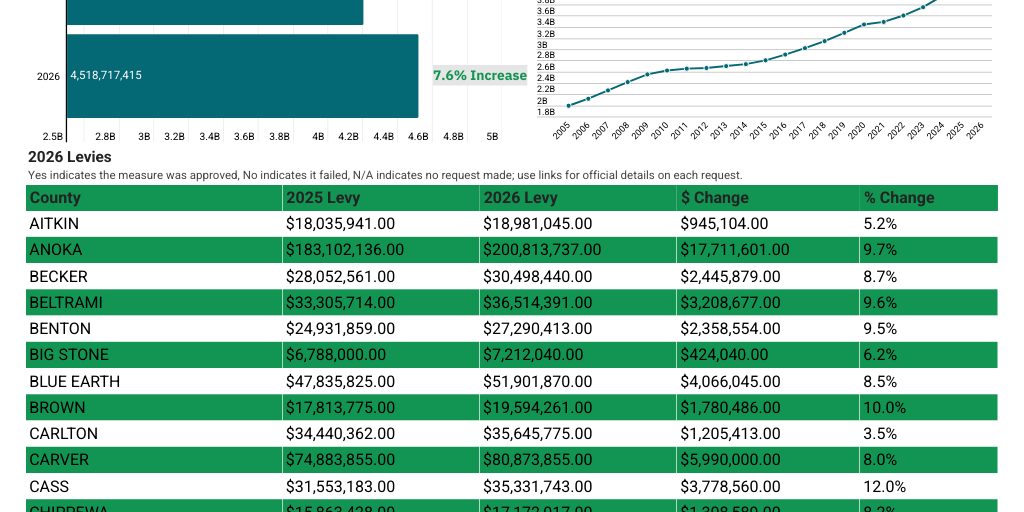Click the 6.2% change for BIG STONE
1024x512 pixels.
tap(929, 355)
